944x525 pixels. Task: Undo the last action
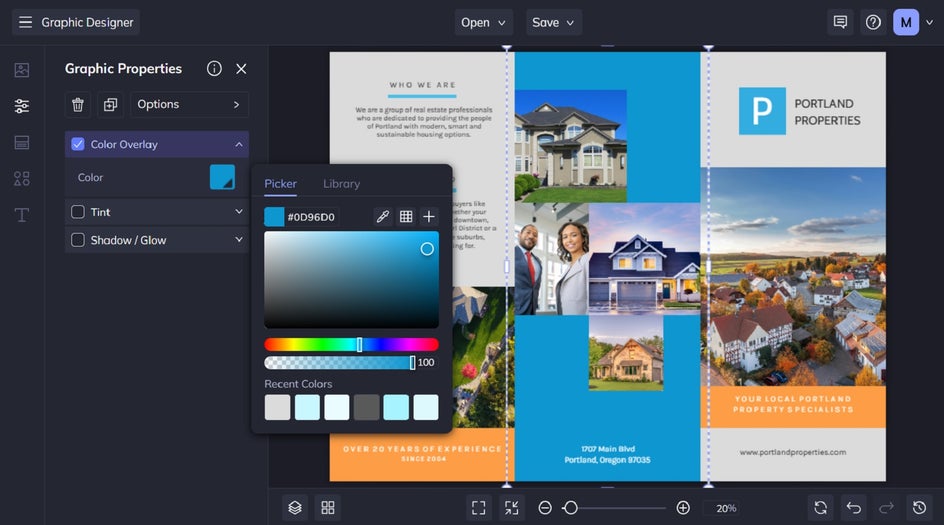pos(854,508)
